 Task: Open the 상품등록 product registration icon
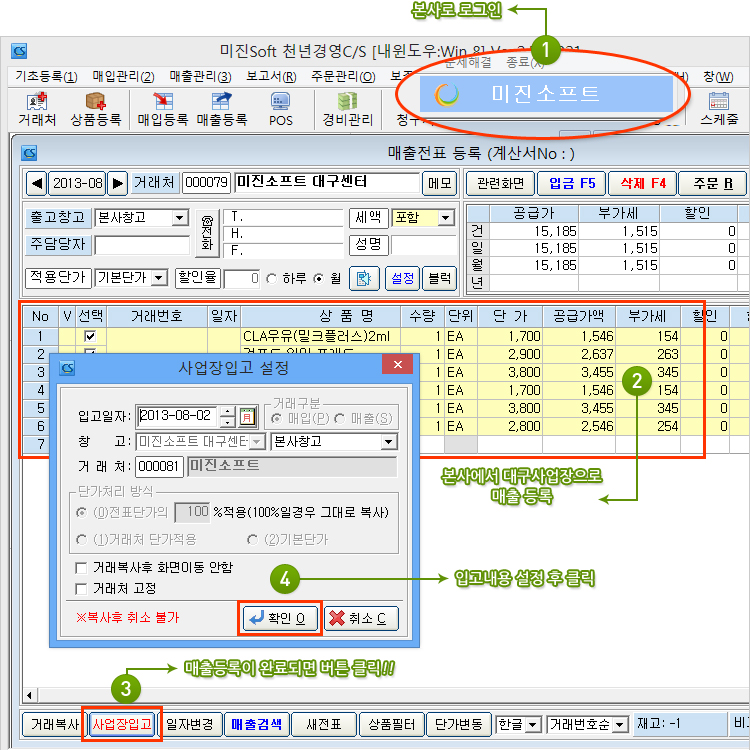click(x=96, y=110)
